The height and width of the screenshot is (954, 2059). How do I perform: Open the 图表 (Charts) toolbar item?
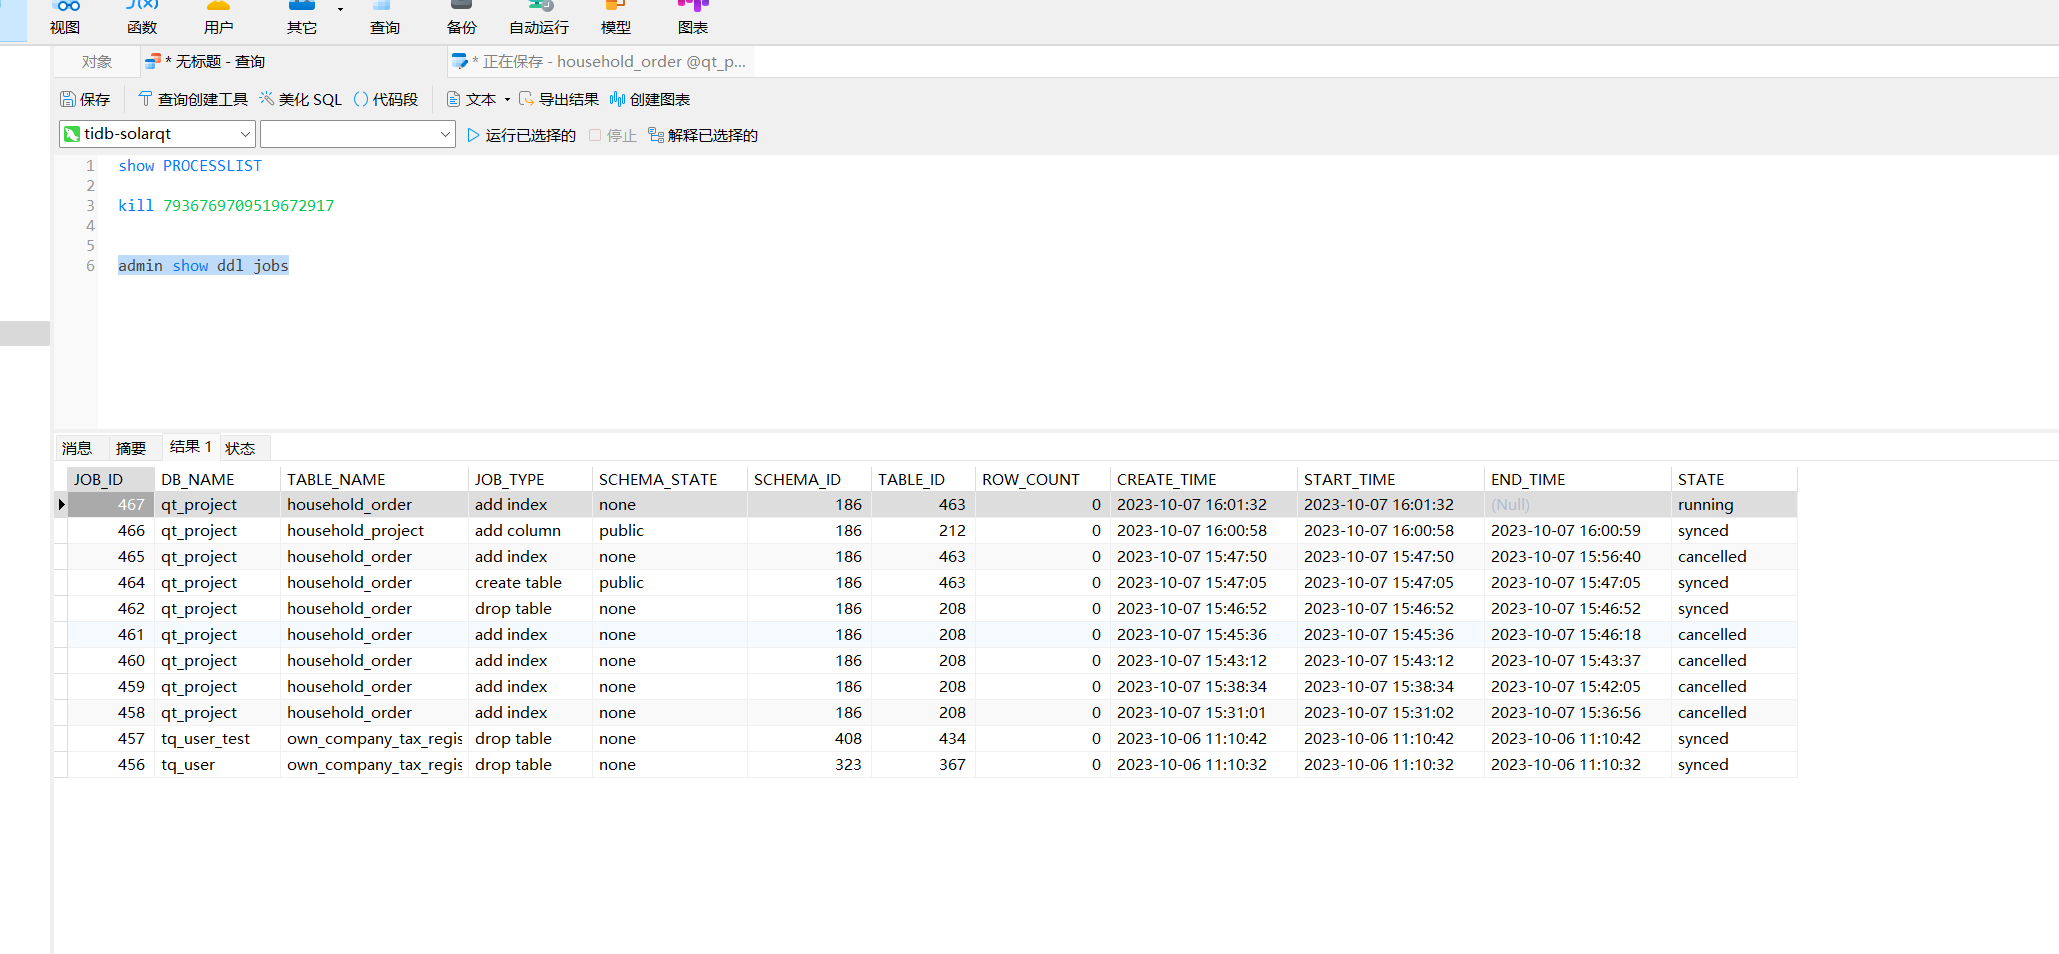[x=692, y=19]
